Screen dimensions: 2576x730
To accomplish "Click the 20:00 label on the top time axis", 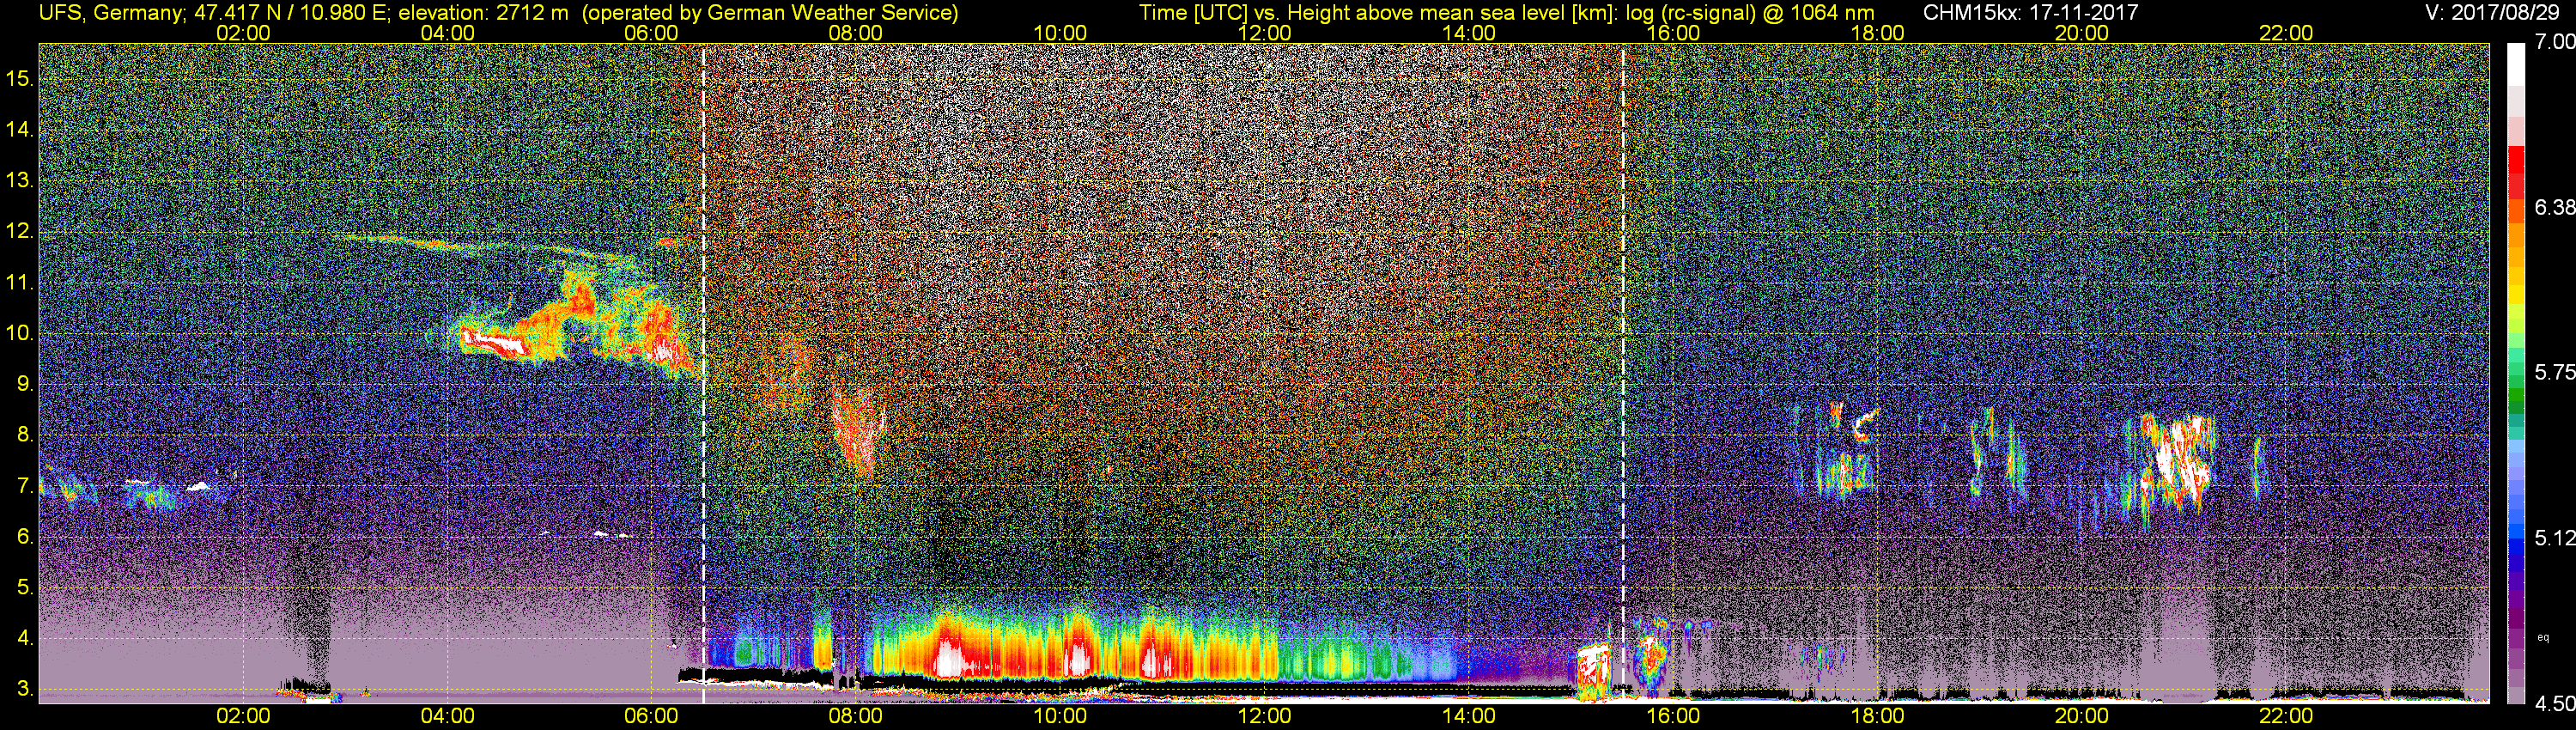I will (2082, 33).
